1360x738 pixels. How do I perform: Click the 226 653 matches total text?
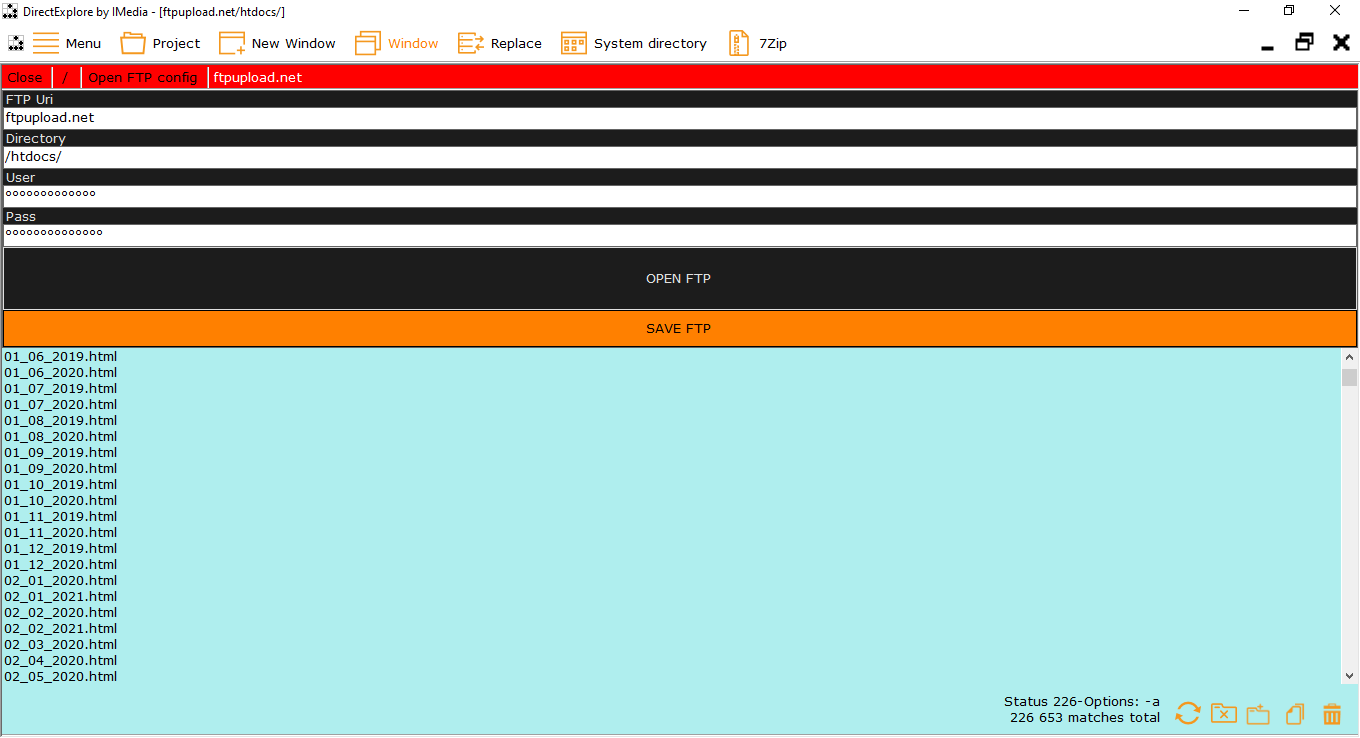(1085, 718)
